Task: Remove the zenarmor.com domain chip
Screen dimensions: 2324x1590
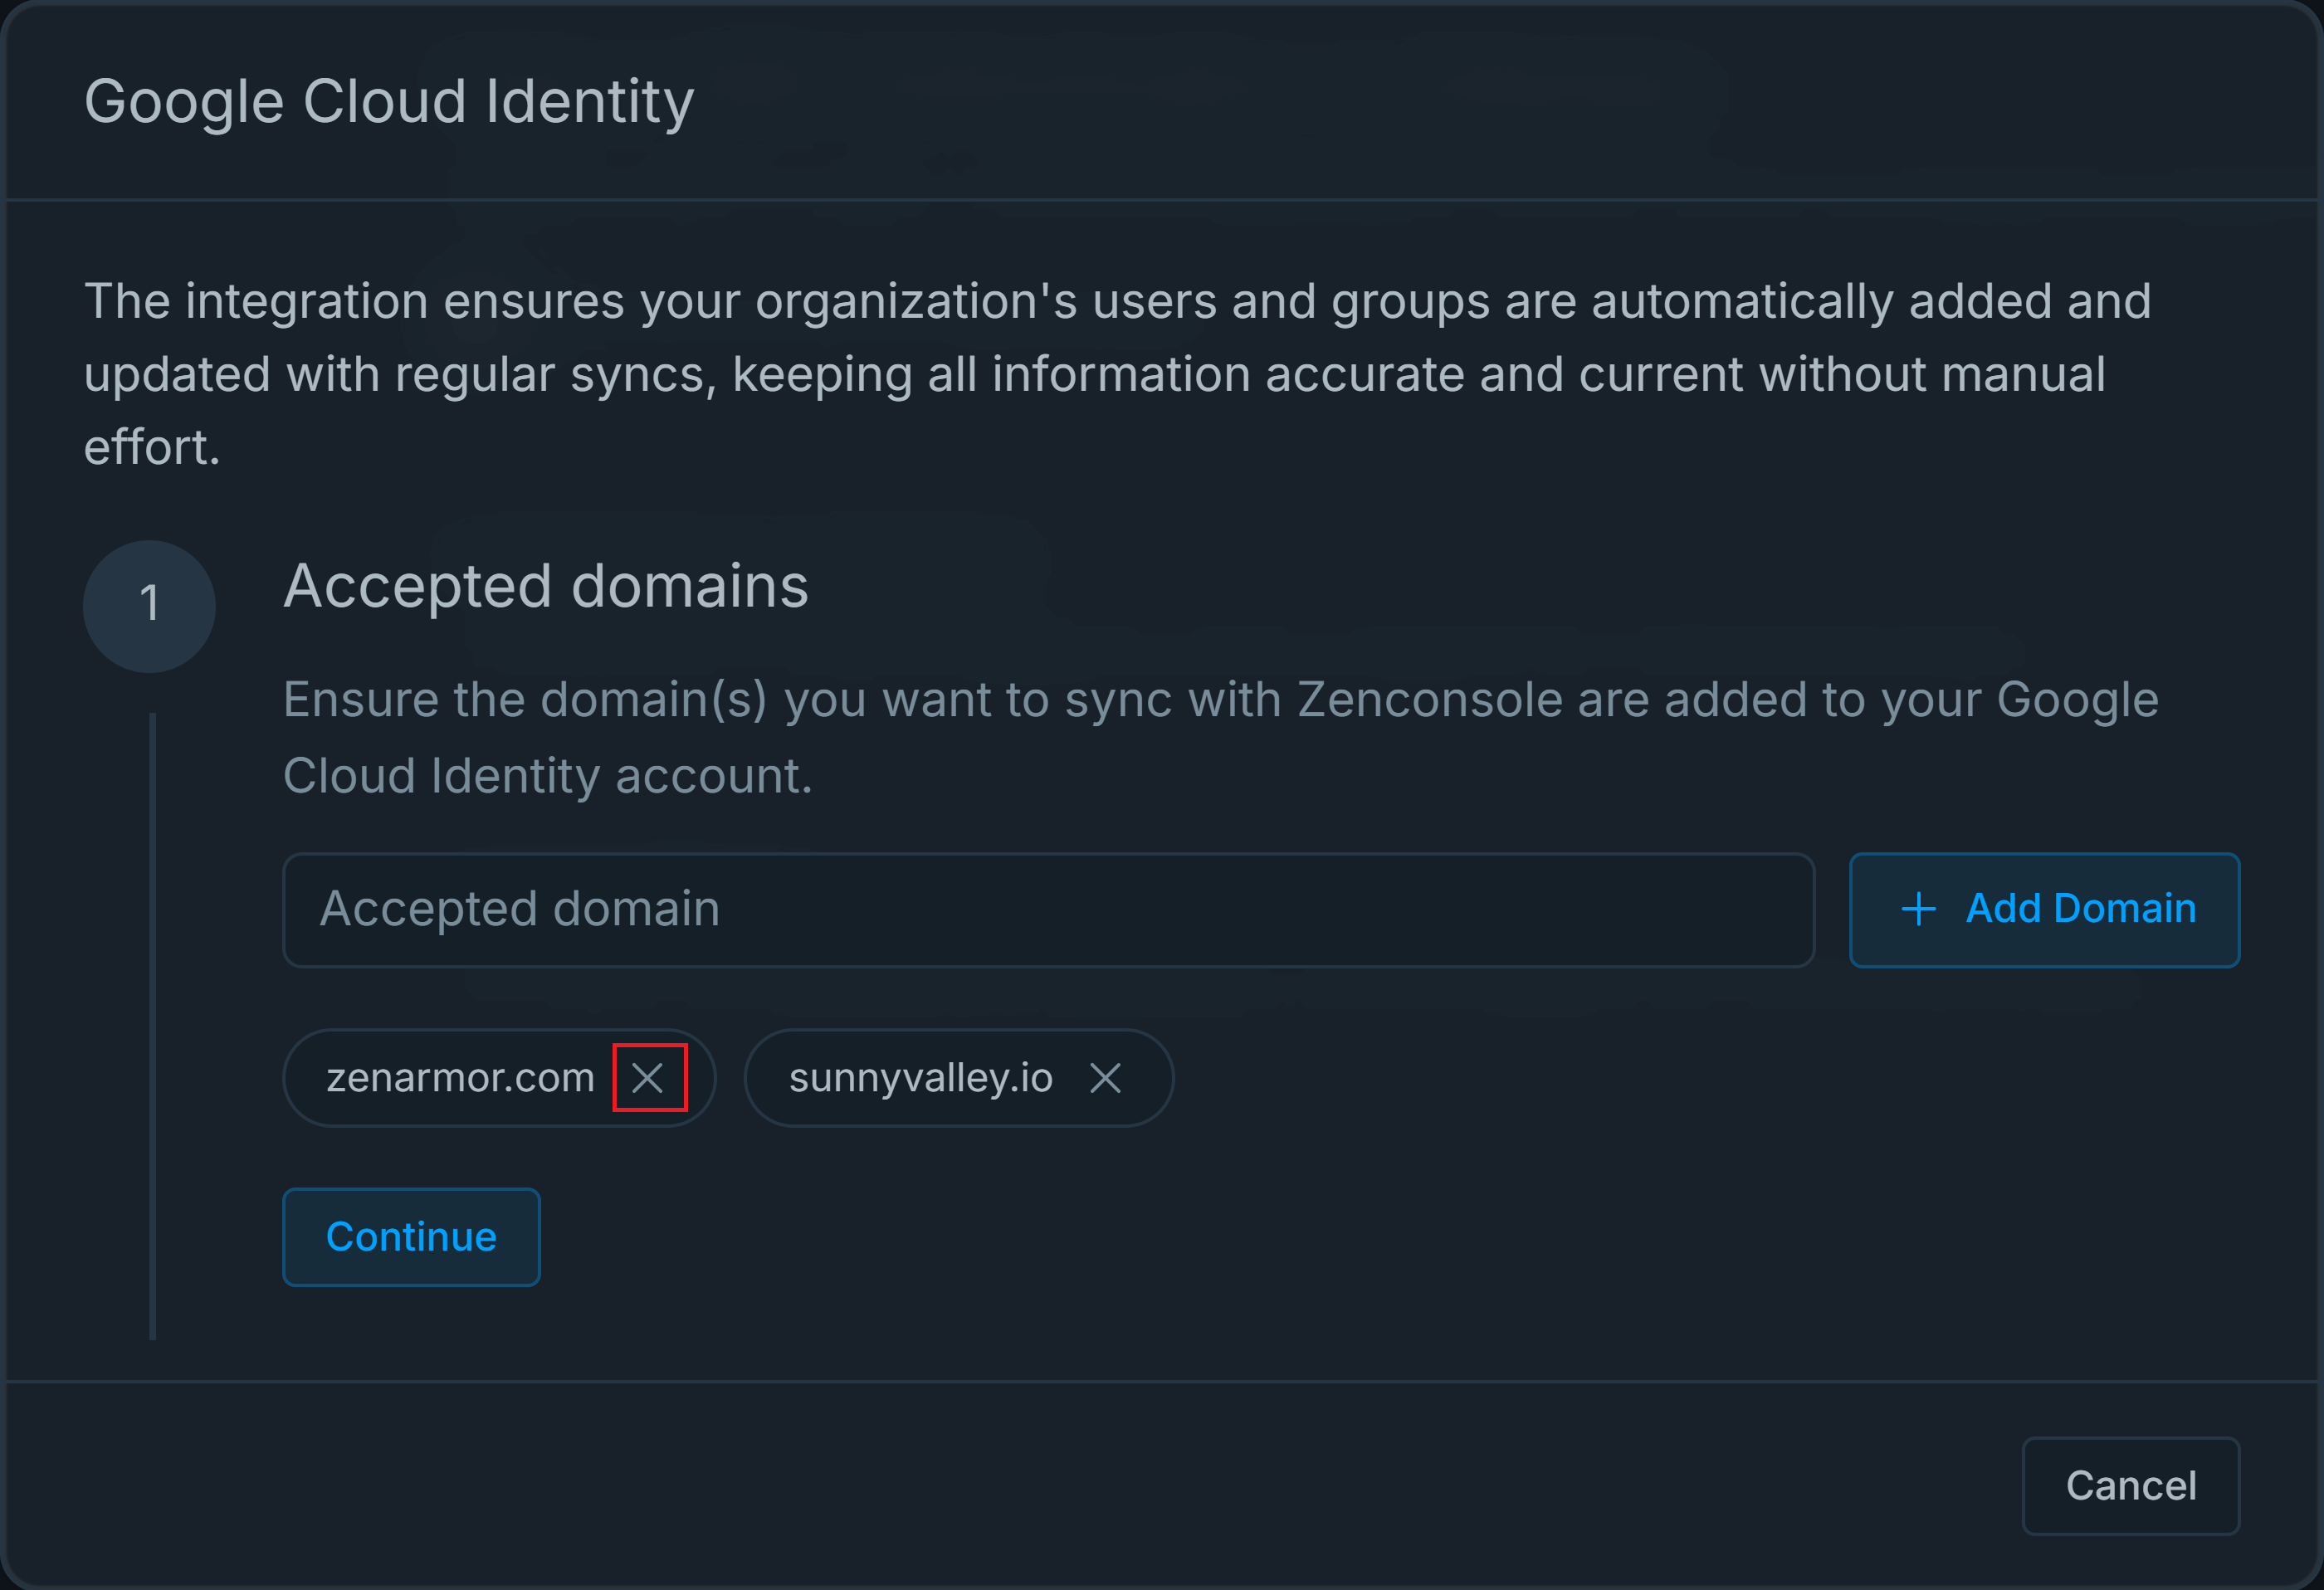Action: (x=648, y=1078)
